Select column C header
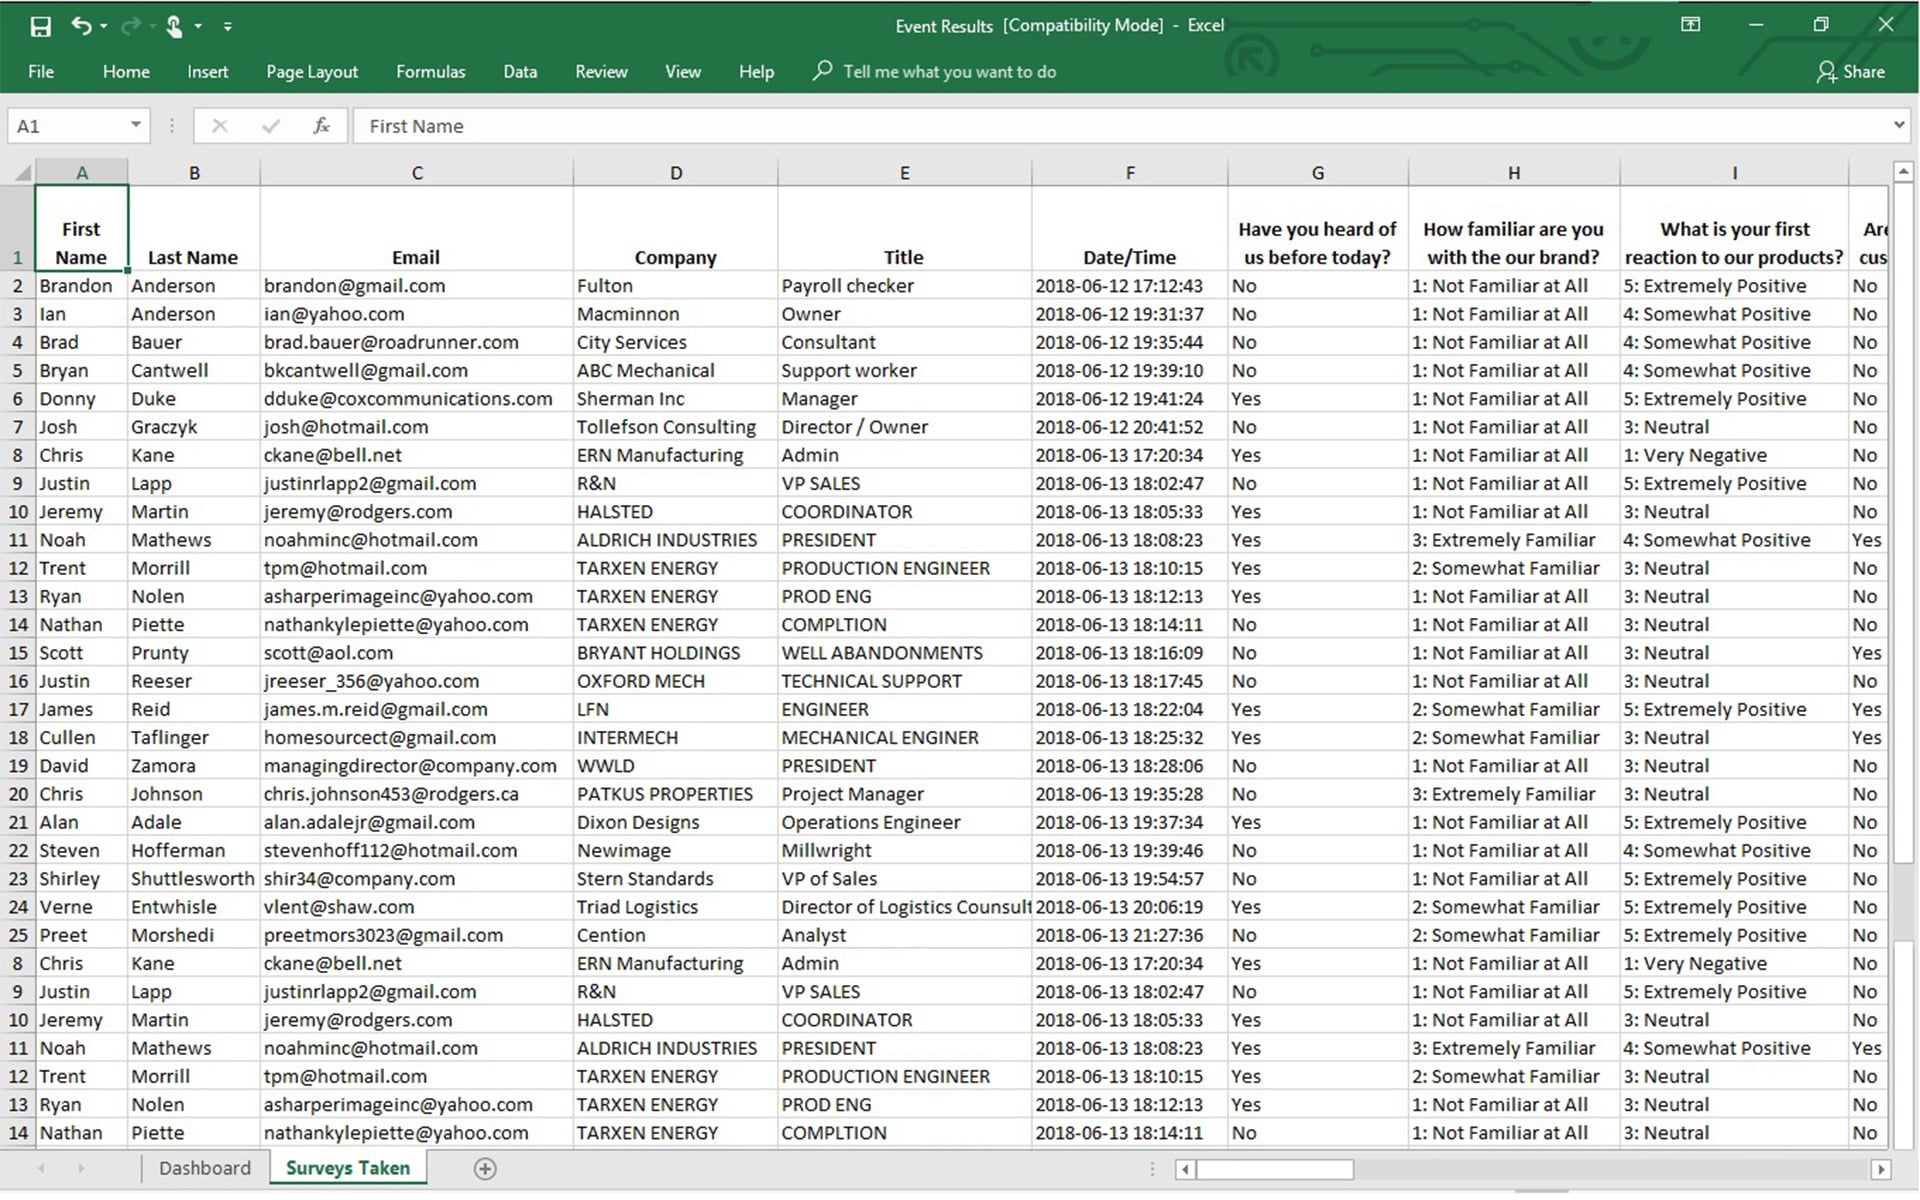 (417, 173)
